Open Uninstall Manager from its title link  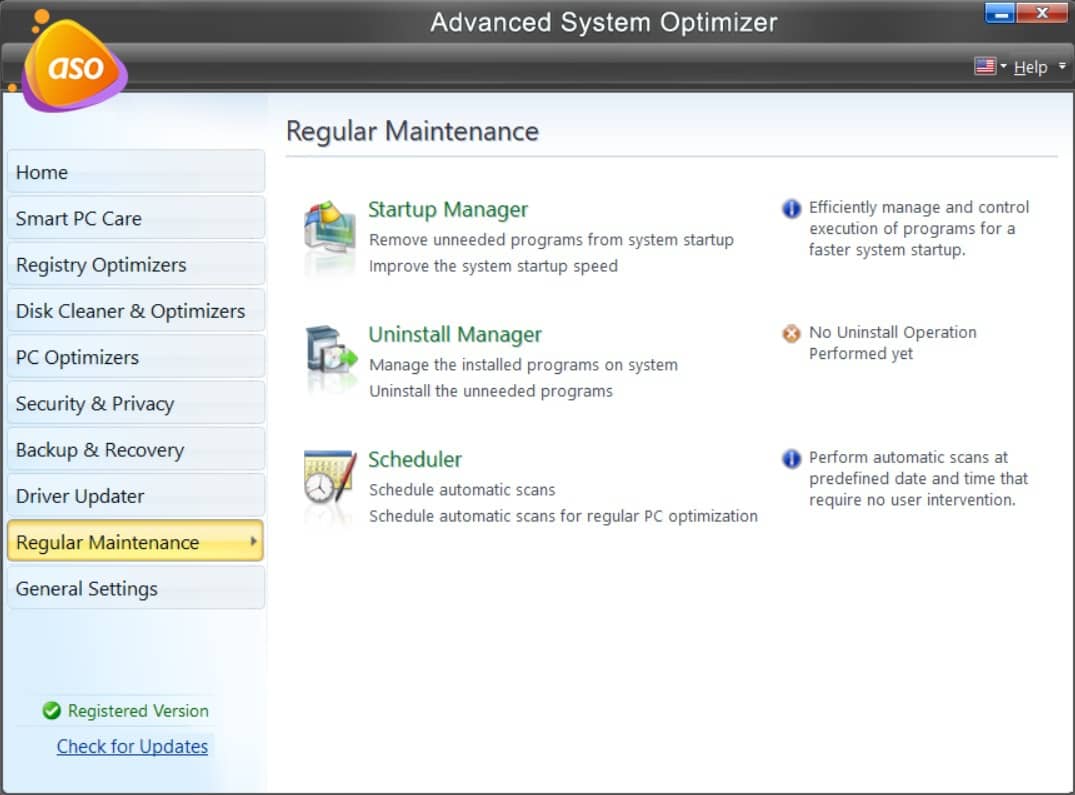(x=455, y=334)
